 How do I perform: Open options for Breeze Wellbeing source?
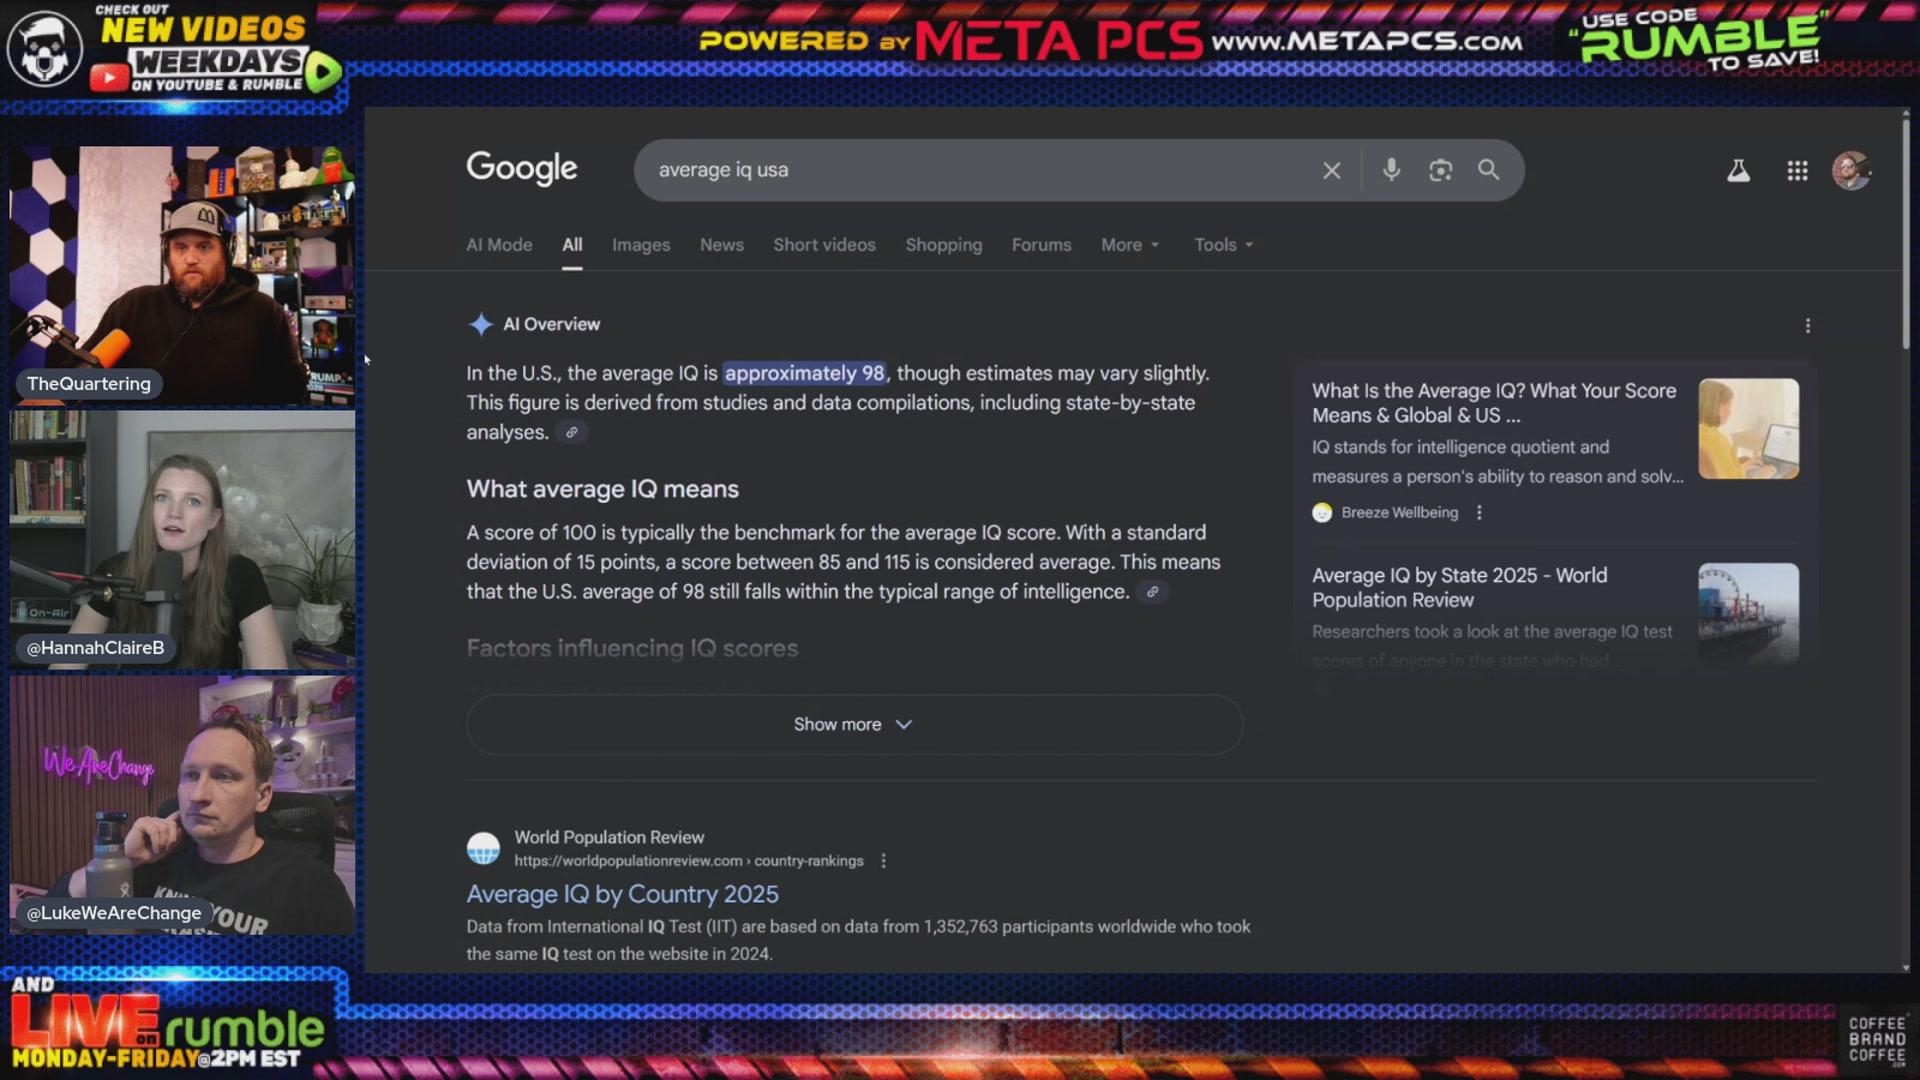(x=1479, y=513)
